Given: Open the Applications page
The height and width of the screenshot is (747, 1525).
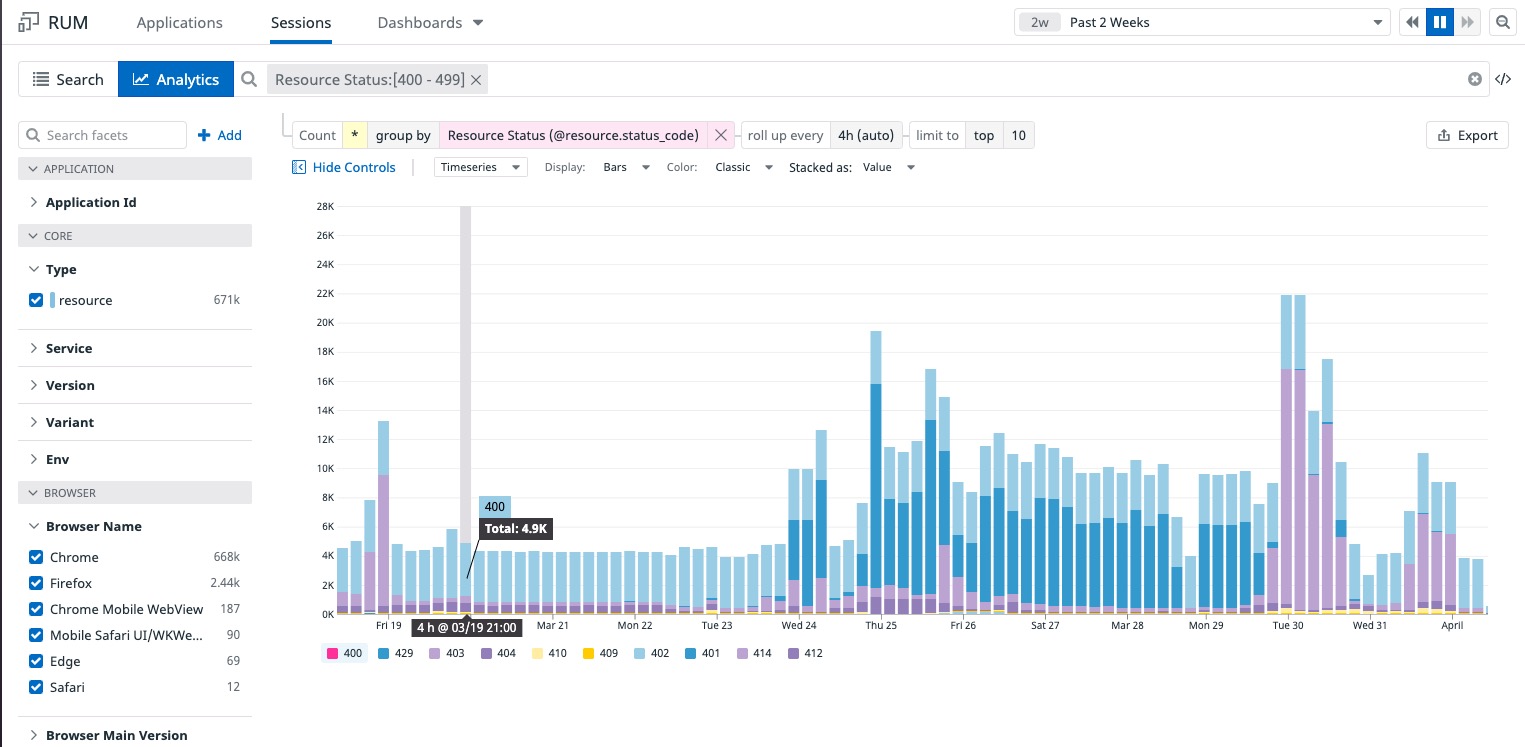Looking at the screenshot, I should click(x=179, y=22).
